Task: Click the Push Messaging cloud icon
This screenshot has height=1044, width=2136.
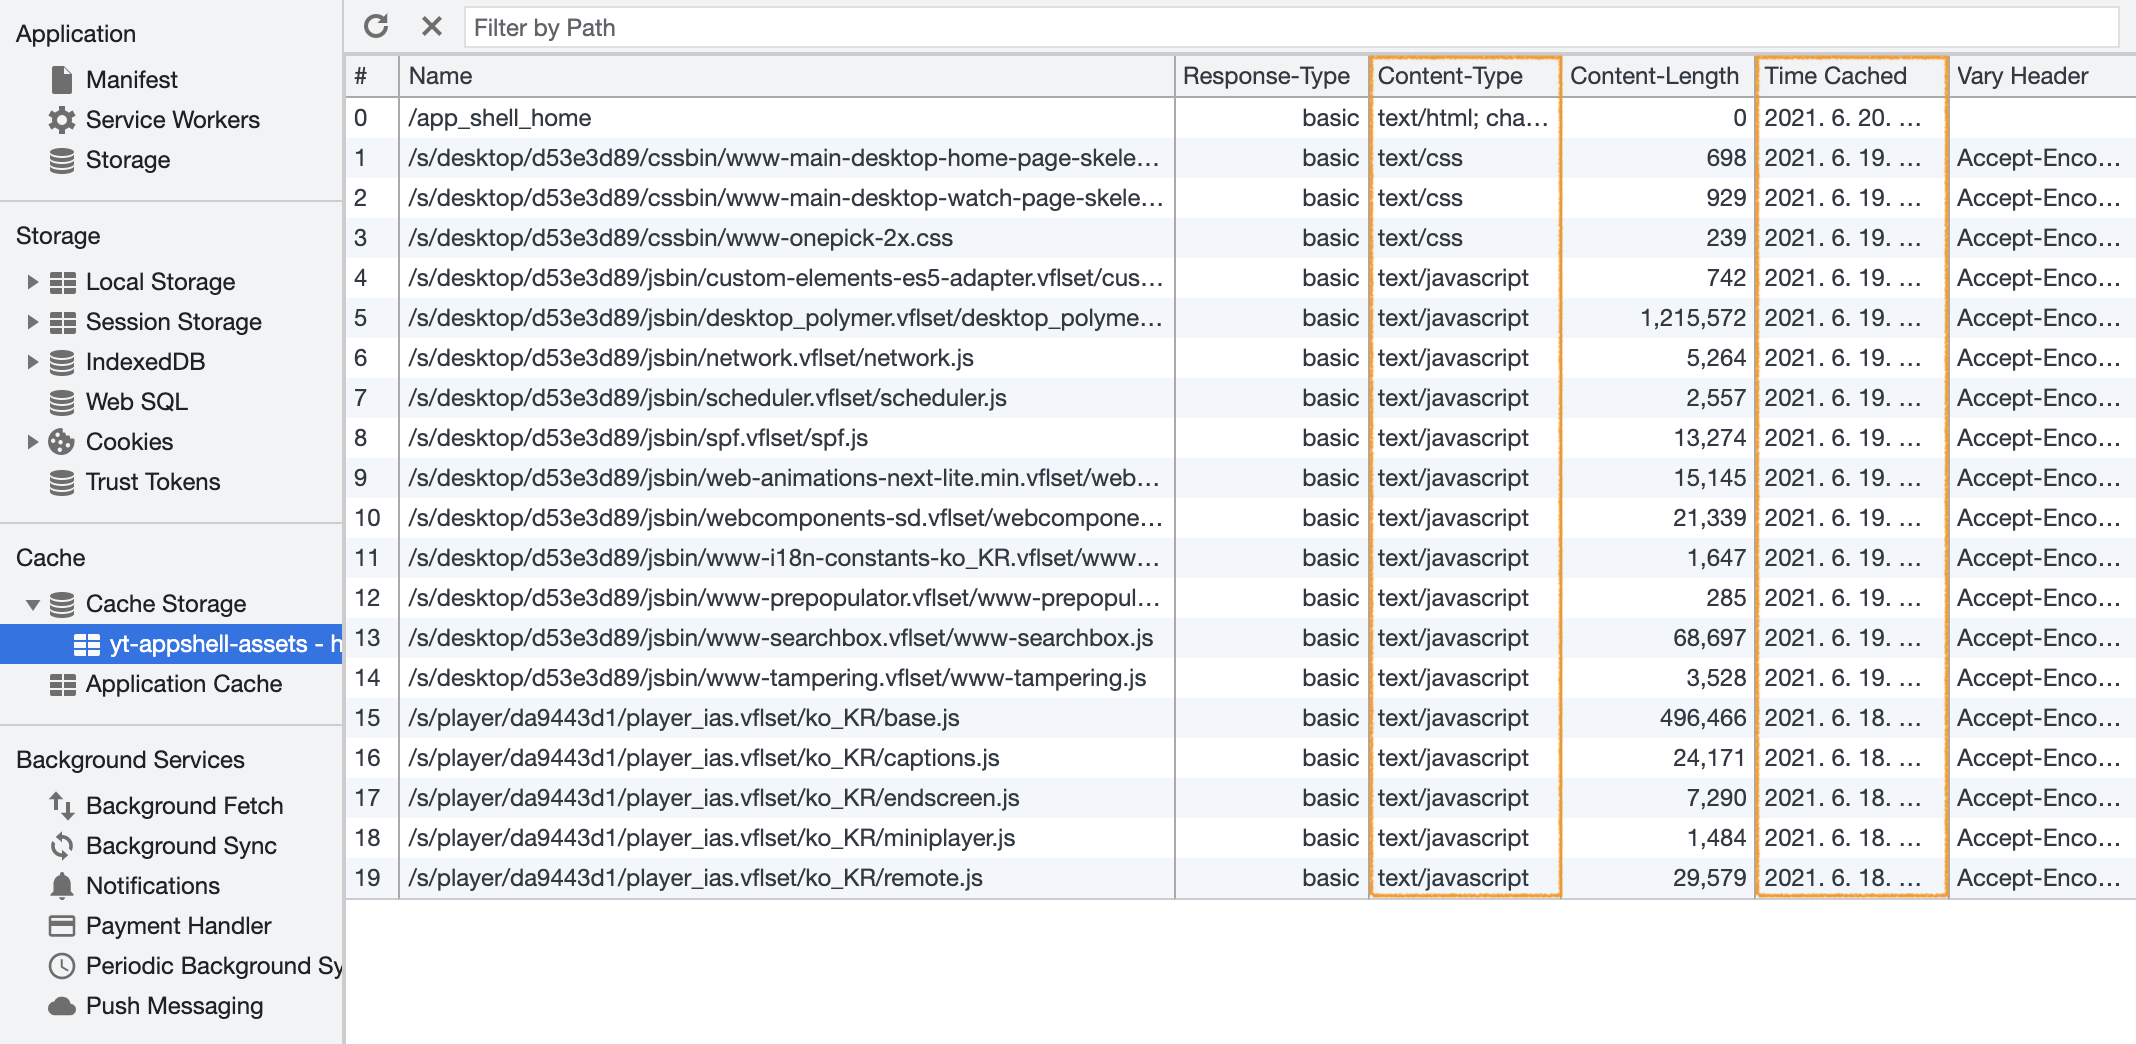Action: tap(62, 1006)
